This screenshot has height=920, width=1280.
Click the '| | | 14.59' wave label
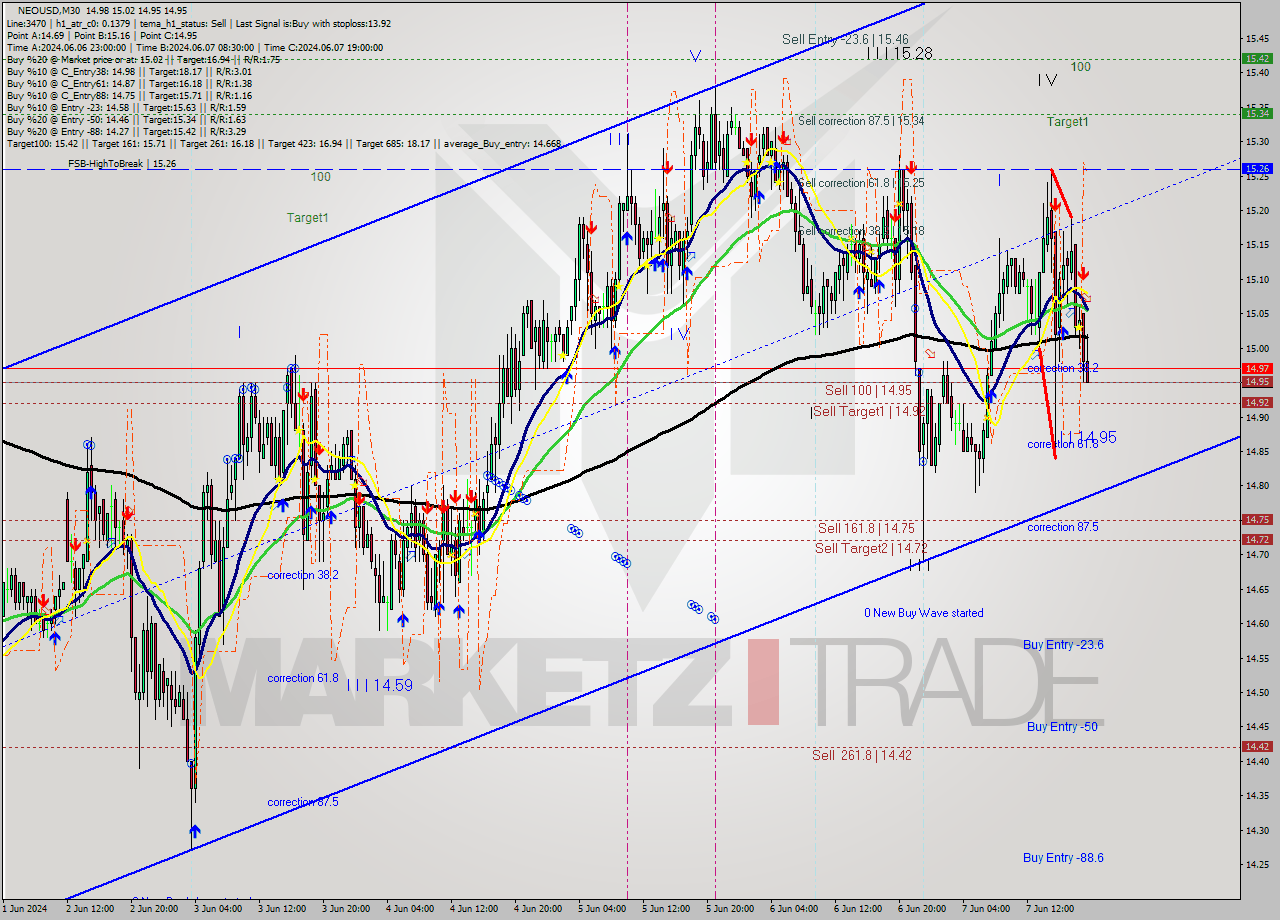(380, 685)
